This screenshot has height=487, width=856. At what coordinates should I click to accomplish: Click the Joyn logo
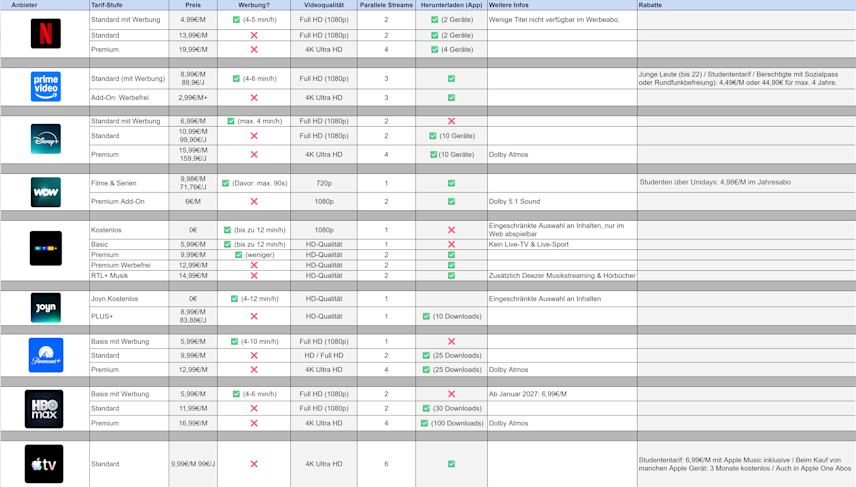[46, 307]
